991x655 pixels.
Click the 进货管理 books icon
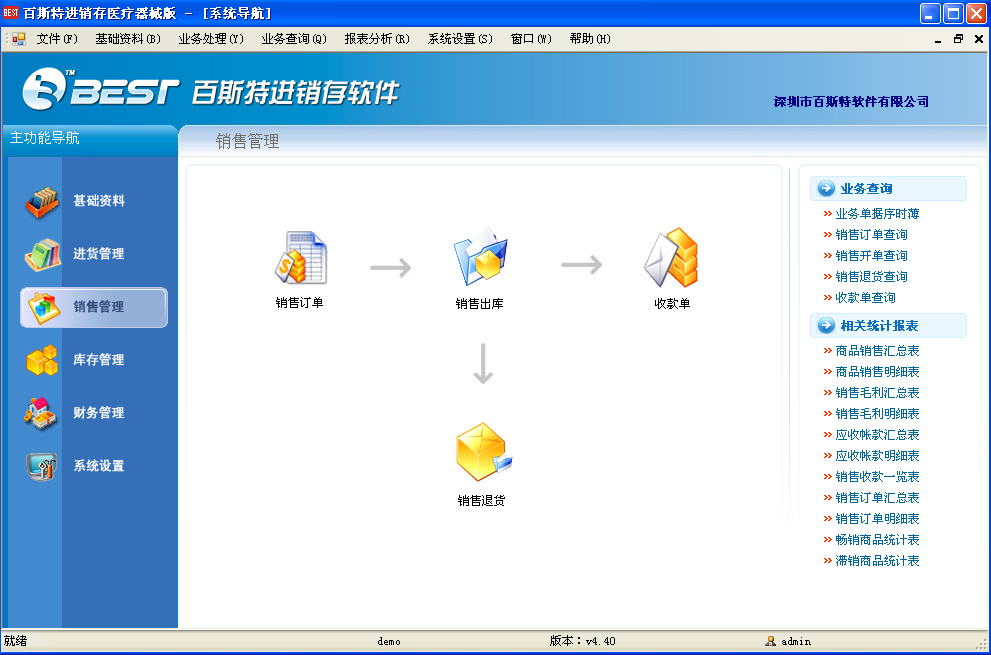tap(42, 255)
